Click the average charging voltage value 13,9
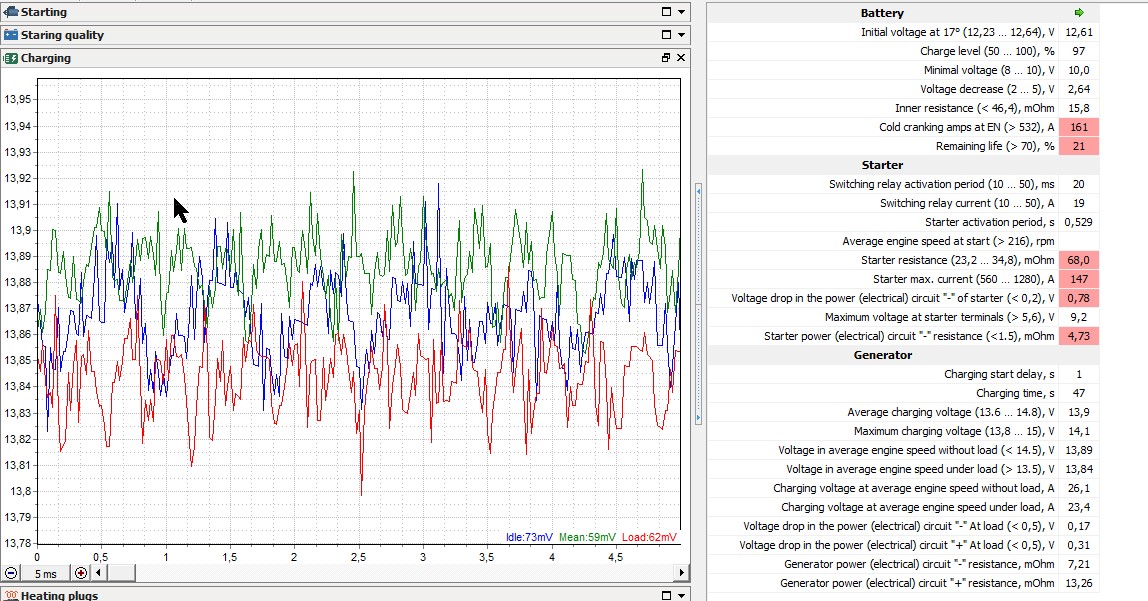Viewport: 1148px width, 601px height. 1079,413
